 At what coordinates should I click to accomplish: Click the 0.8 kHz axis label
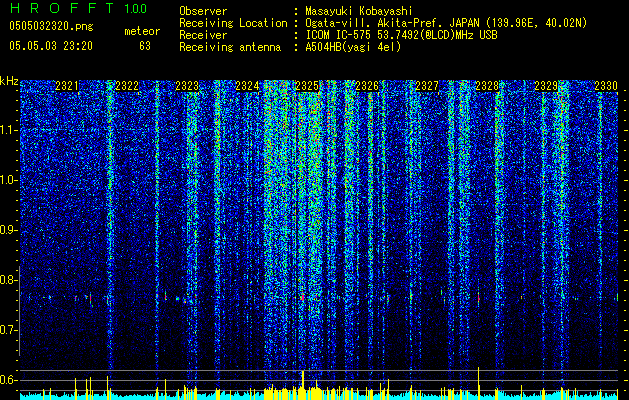(x=7, y=280)
